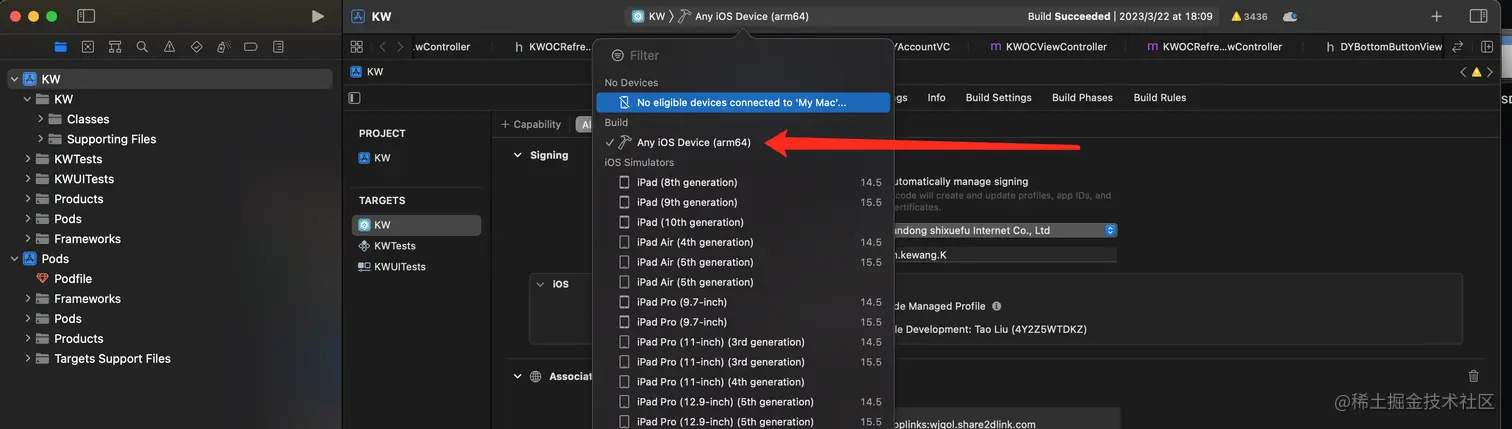Collapse the Associated Domains section
Image resolution: width=1512 pixels, height=429 pixels.
(518, 376)
